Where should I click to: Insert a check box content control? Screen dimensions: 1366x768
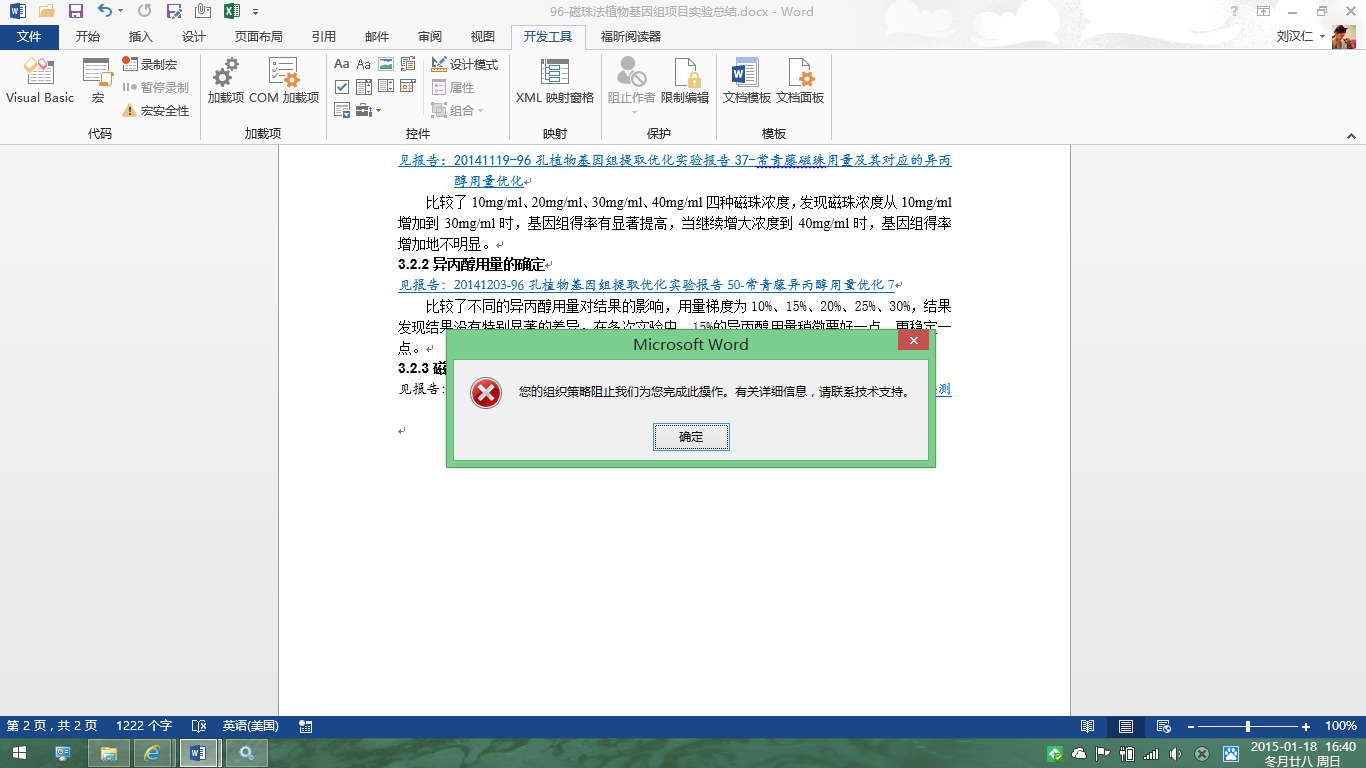[342, 87]
